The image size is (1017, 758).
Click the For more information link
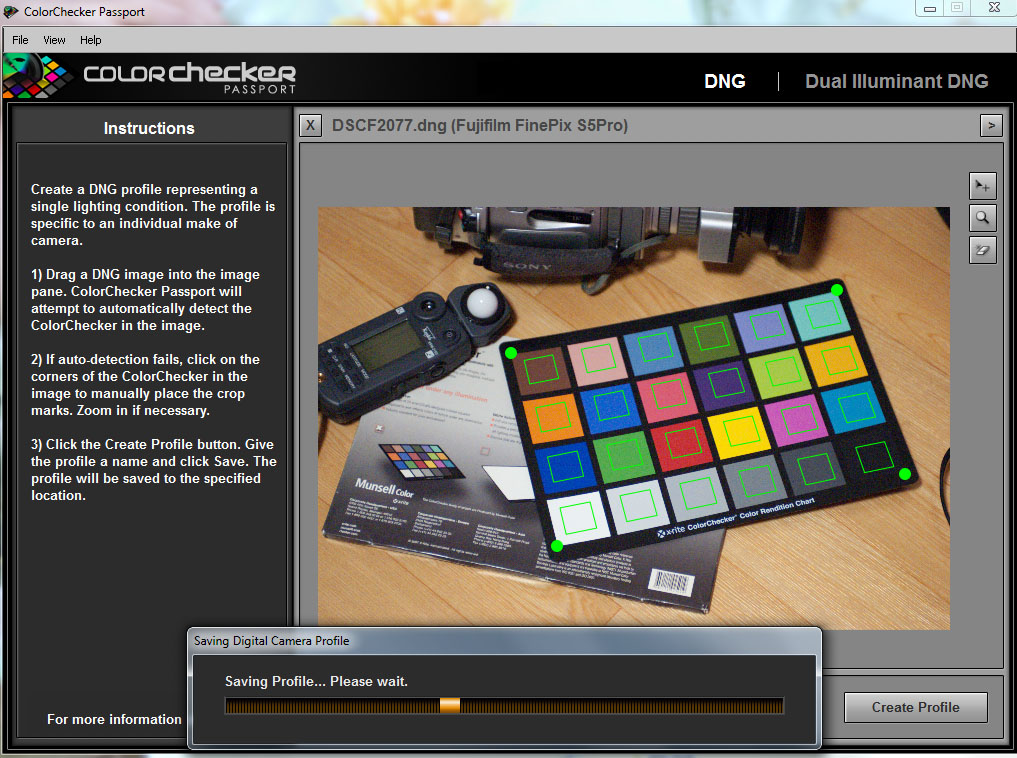click(114, 719)
